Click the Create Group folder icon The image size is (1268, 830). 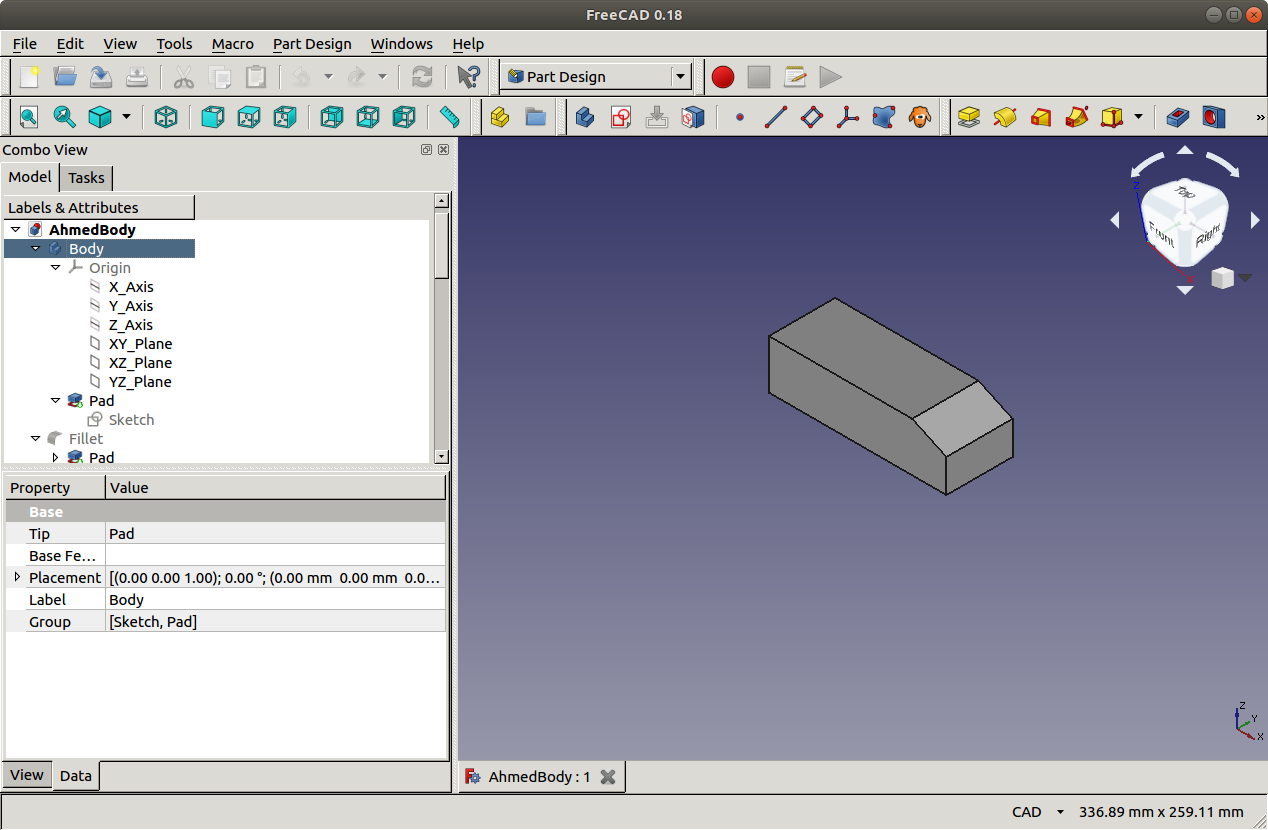click(x=536, y=117)
